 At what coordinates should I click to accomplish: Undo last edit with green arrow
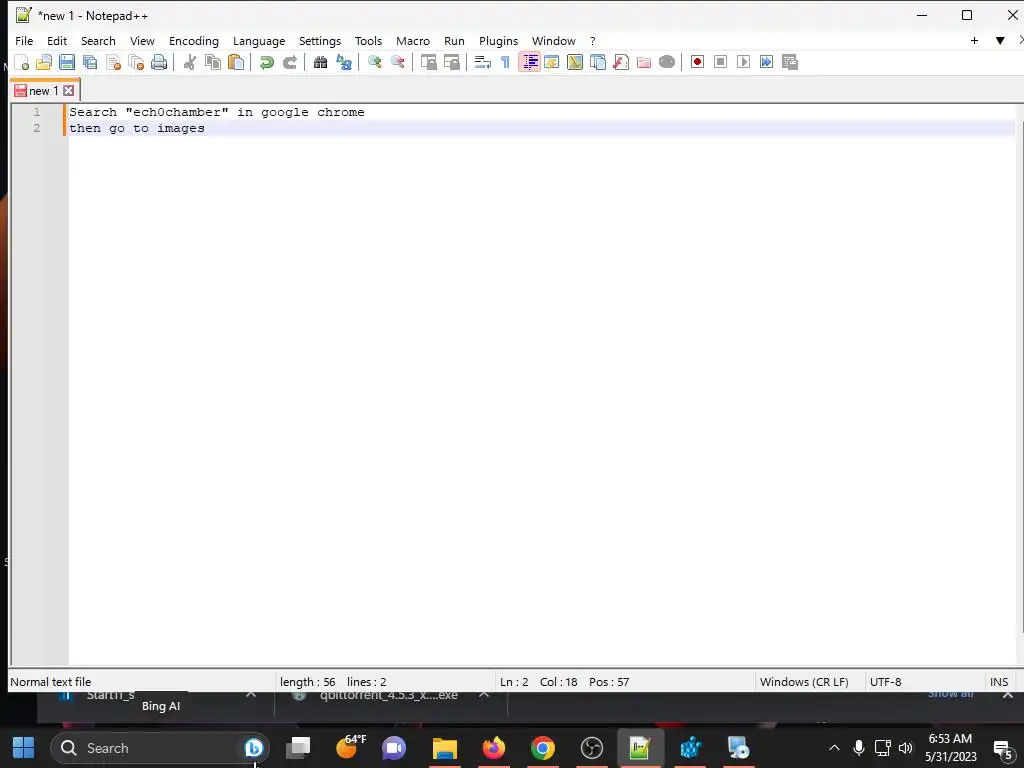(266, 62)
